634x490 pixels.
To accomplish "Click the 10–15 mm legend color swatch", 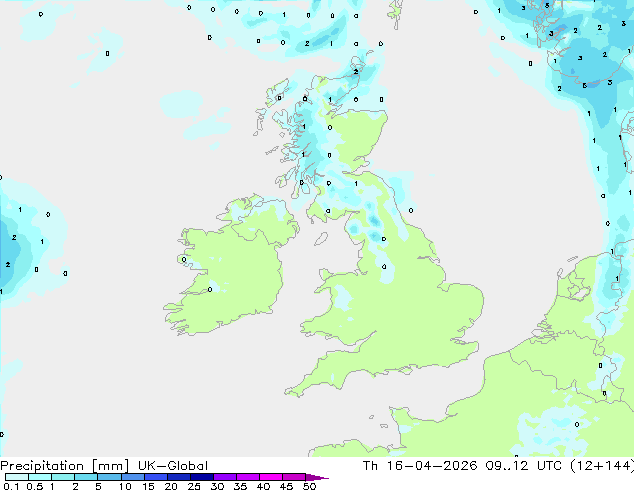I will coord(132,477).
